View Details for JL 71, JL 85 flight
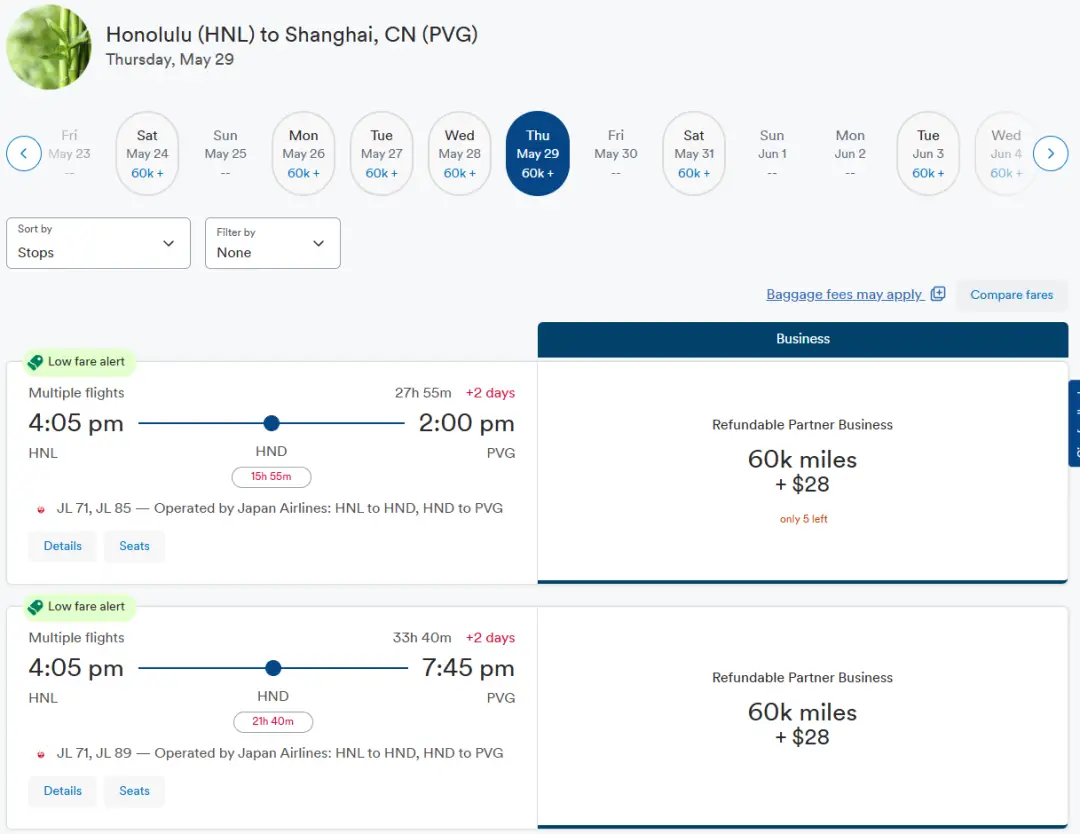This screenshot has height=834, width=1080. 62,546
